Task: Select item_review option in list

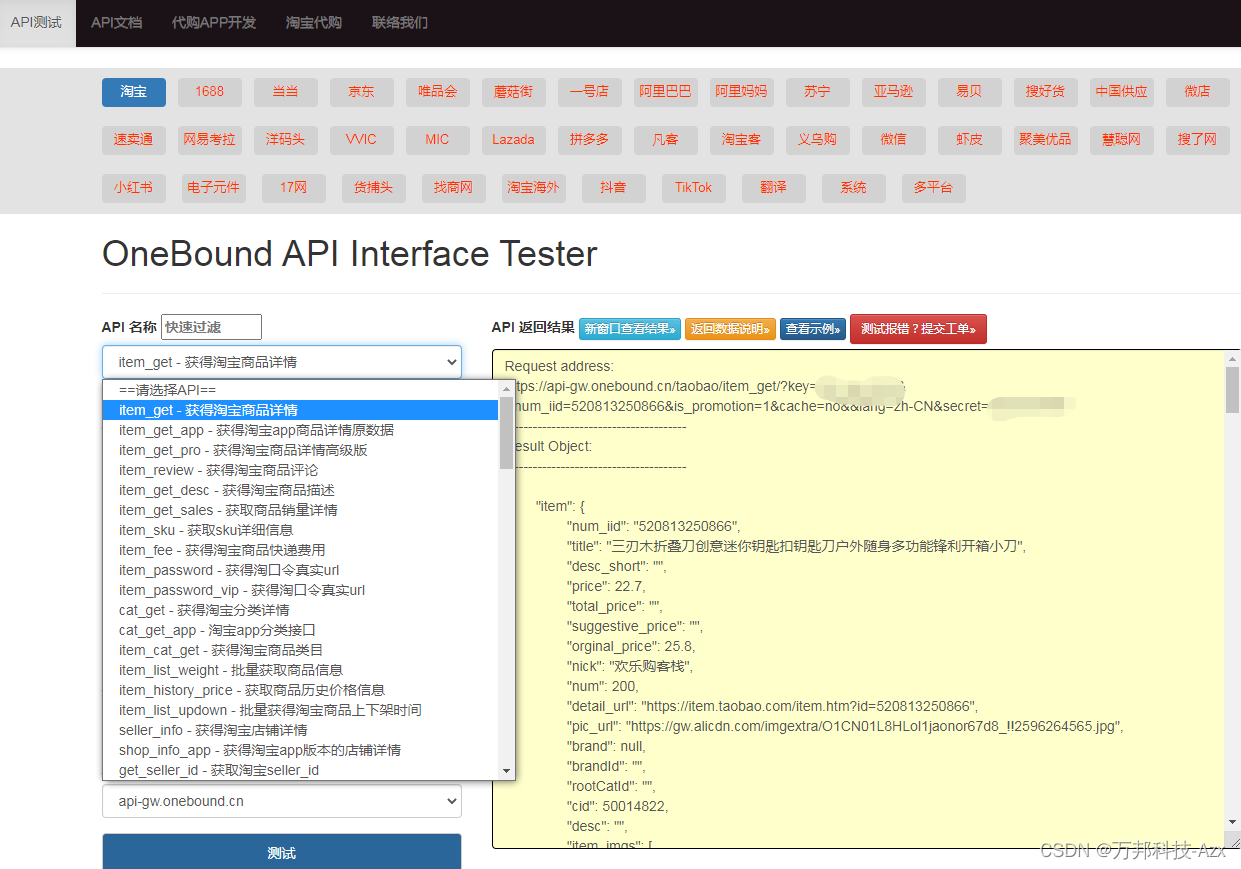Action: (x=300, y=470)
